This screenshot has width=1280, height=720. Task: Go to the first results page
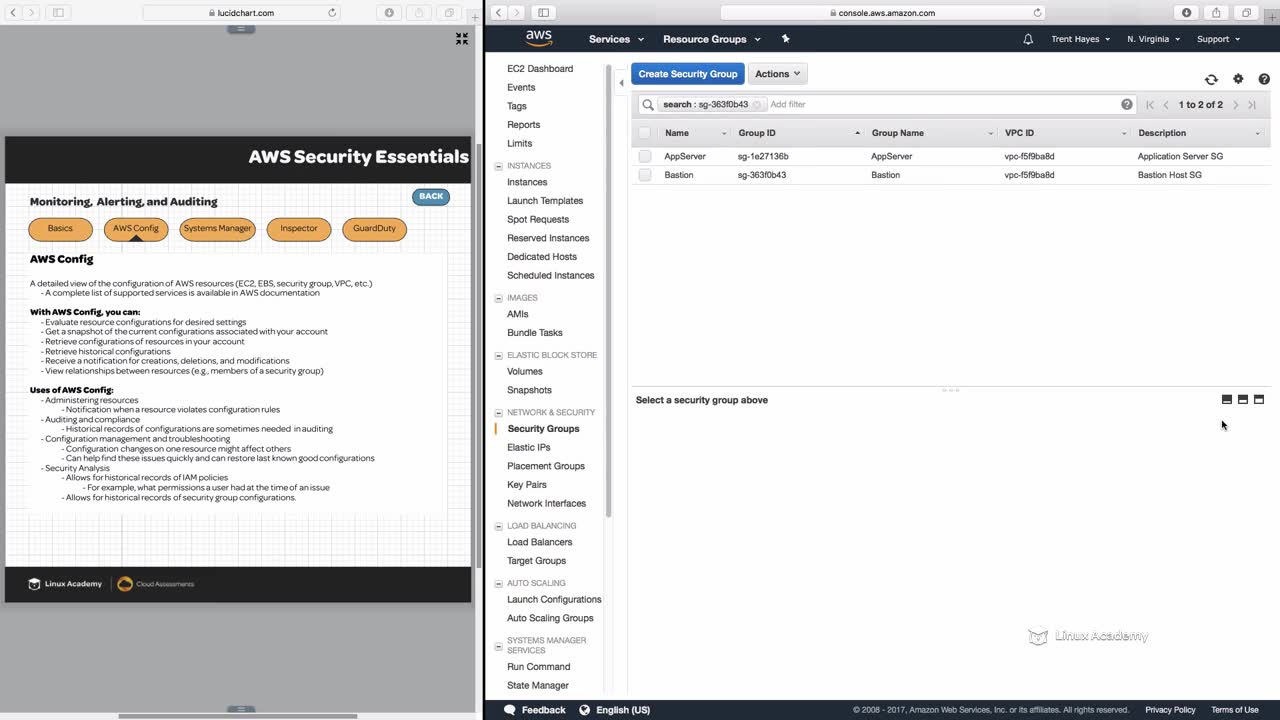click(x=1150, y=105)
